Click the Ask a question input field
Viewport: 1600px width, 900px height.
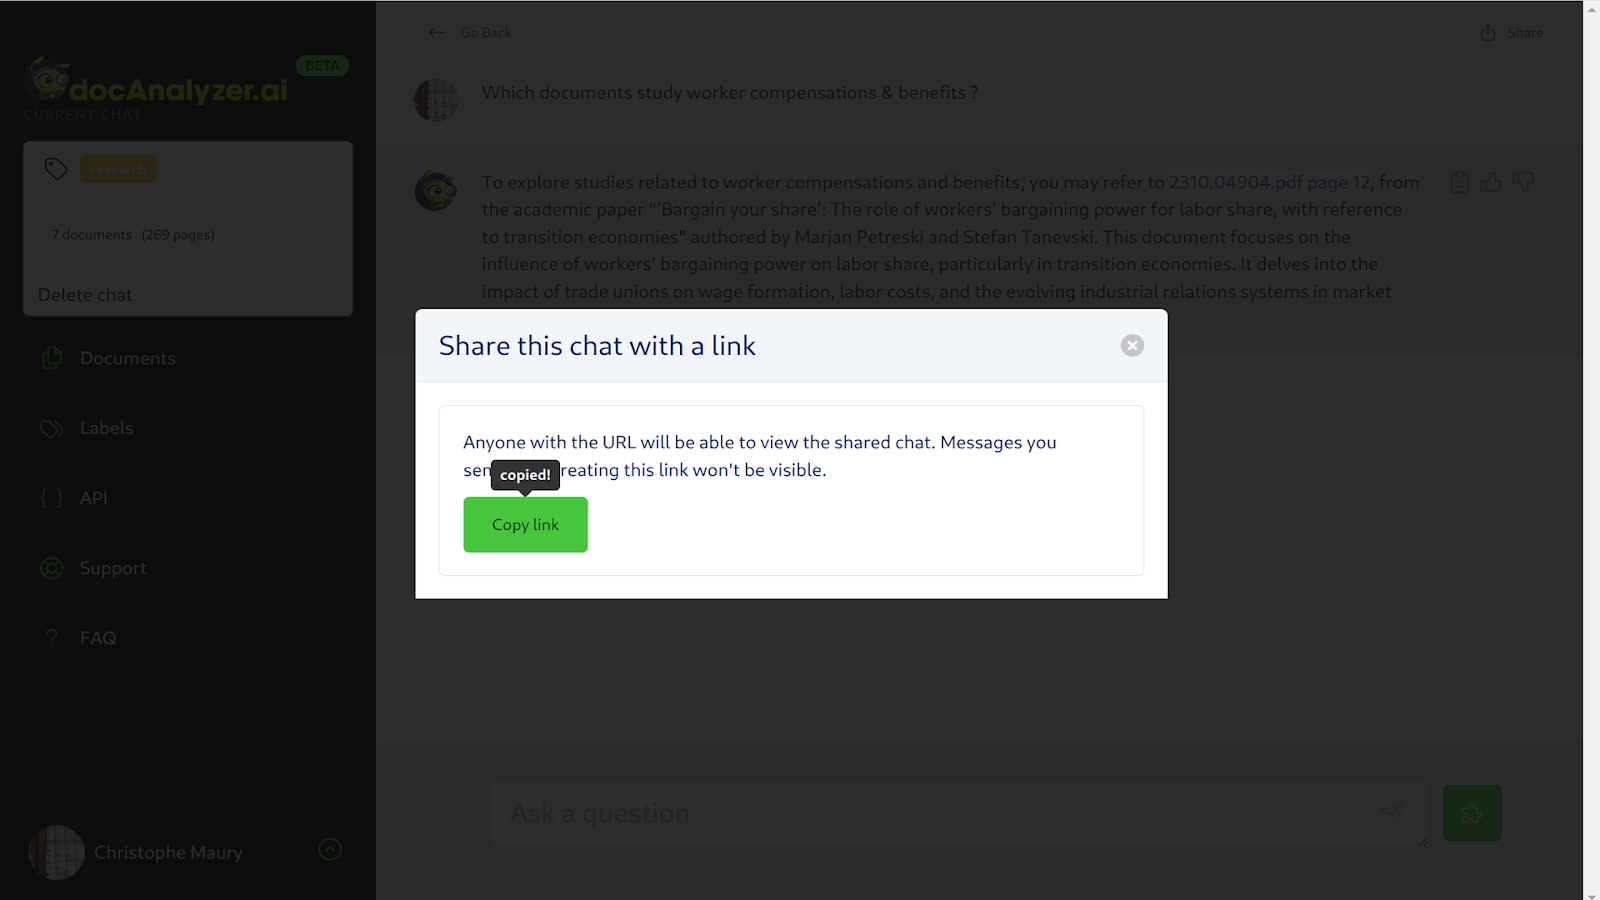coord(930,813)
